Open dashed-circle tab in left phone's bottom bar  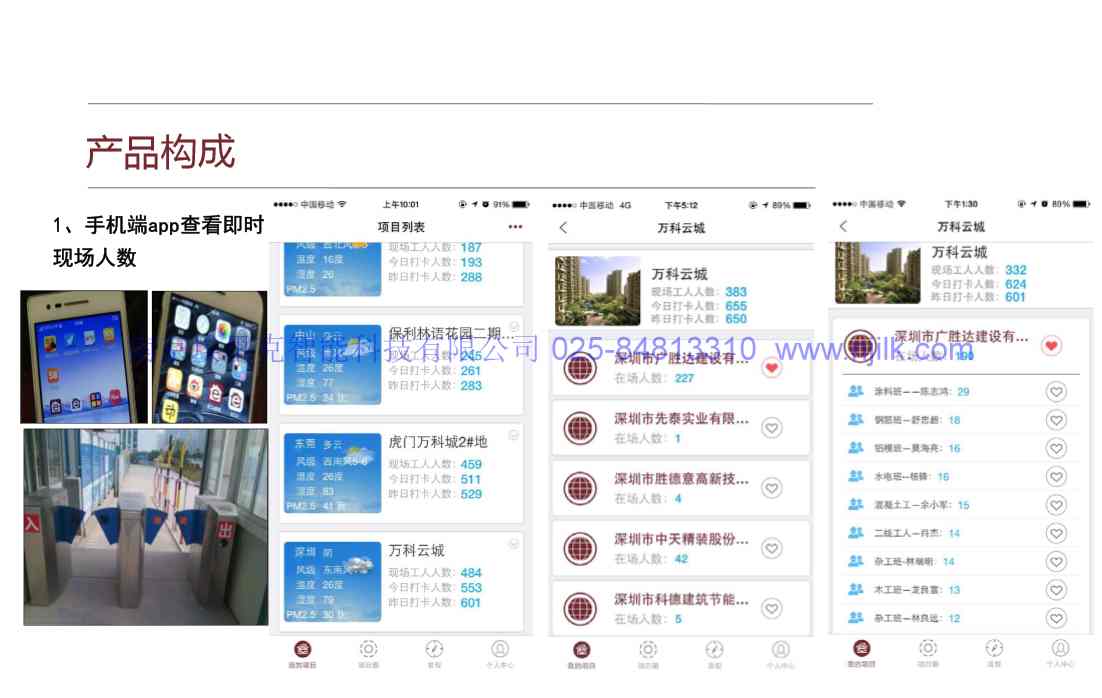(x=368, y=649)
